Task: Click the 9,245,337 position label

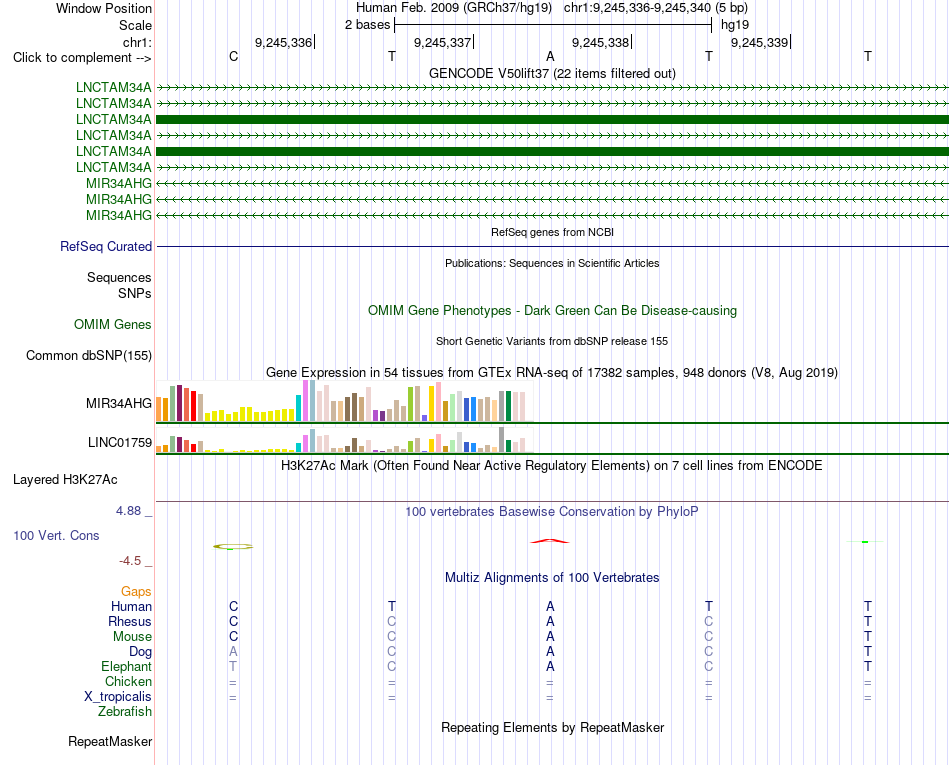Action: 442,42
